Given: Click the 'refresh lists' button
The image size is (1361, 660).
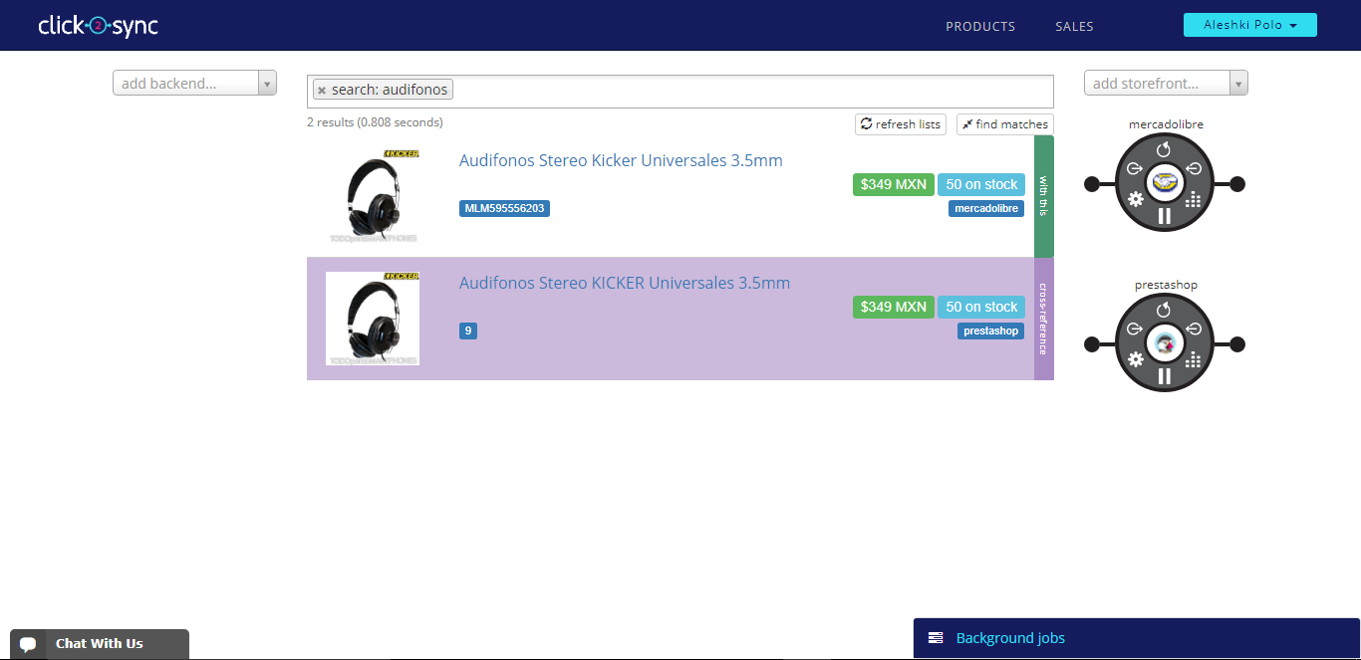Looking at the screenshot, I should [901, 124].
